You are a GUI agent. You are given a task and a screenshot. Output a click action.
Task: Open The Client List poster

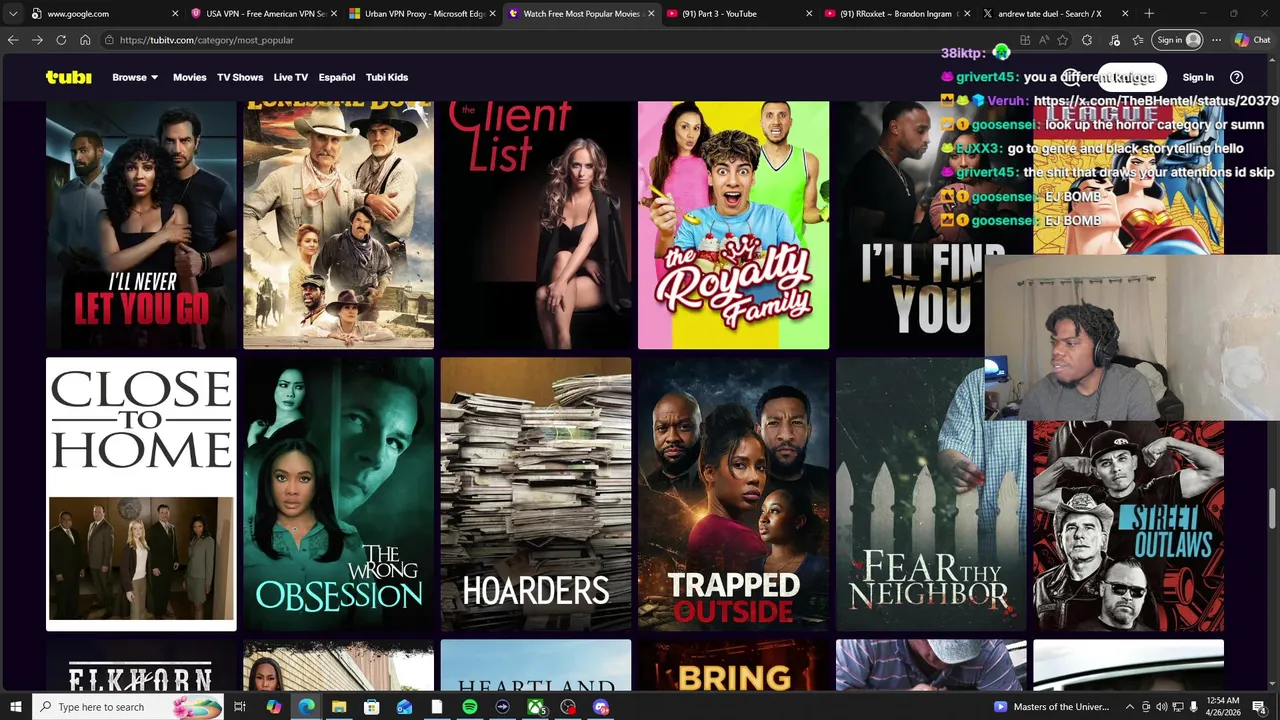536,225
